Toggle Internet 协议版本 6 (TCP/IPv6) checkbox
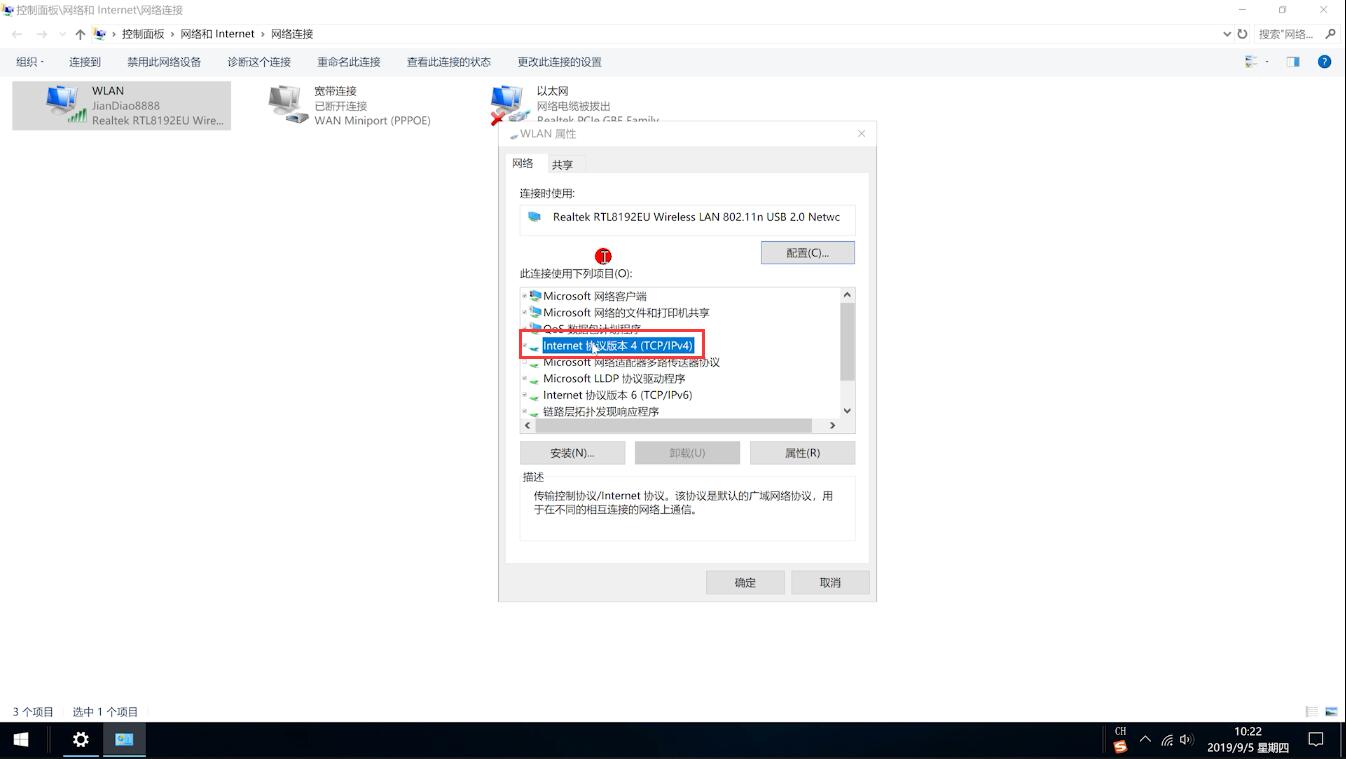1346x759 pixels. click(x=524, y=395)
